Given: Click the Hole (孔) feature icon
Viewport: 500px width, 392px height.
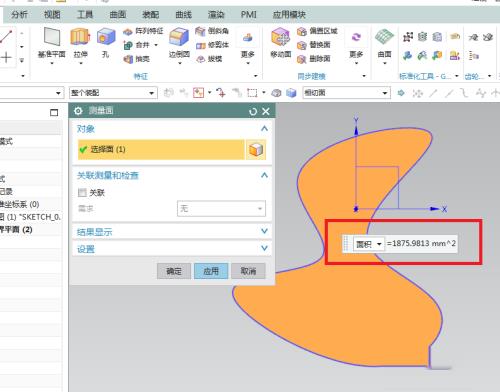Looking at the screenshot, I should 106,37.
